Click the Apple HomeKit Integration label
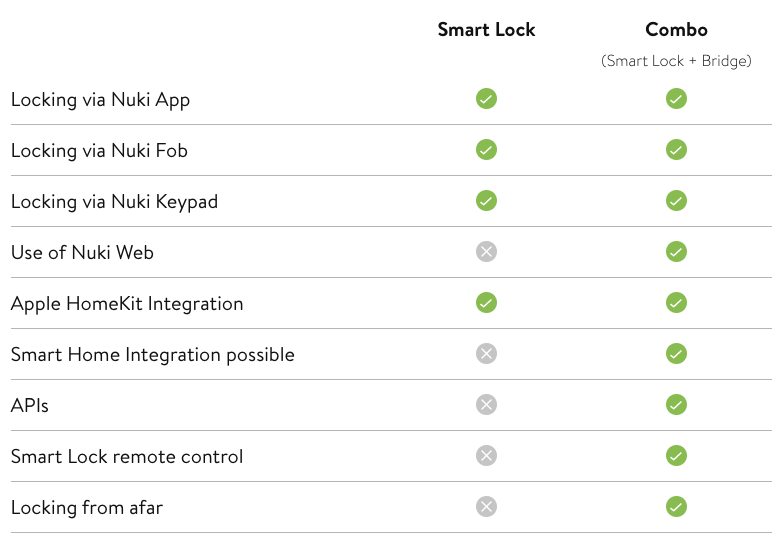The height and width of the screenshot is (538, 779). pyautogui.click(x=127, y=304)
